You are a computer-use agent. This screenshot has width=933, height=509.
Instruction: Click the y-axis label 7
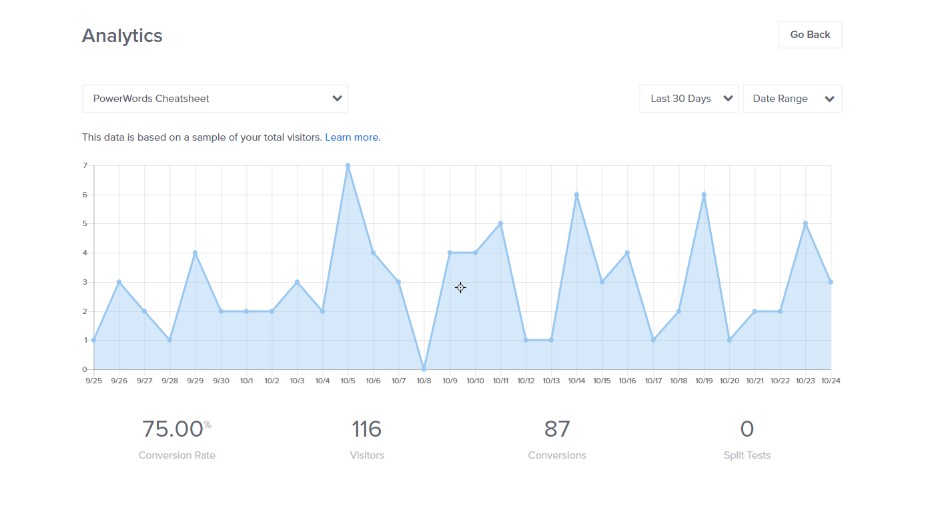[85, 165]
